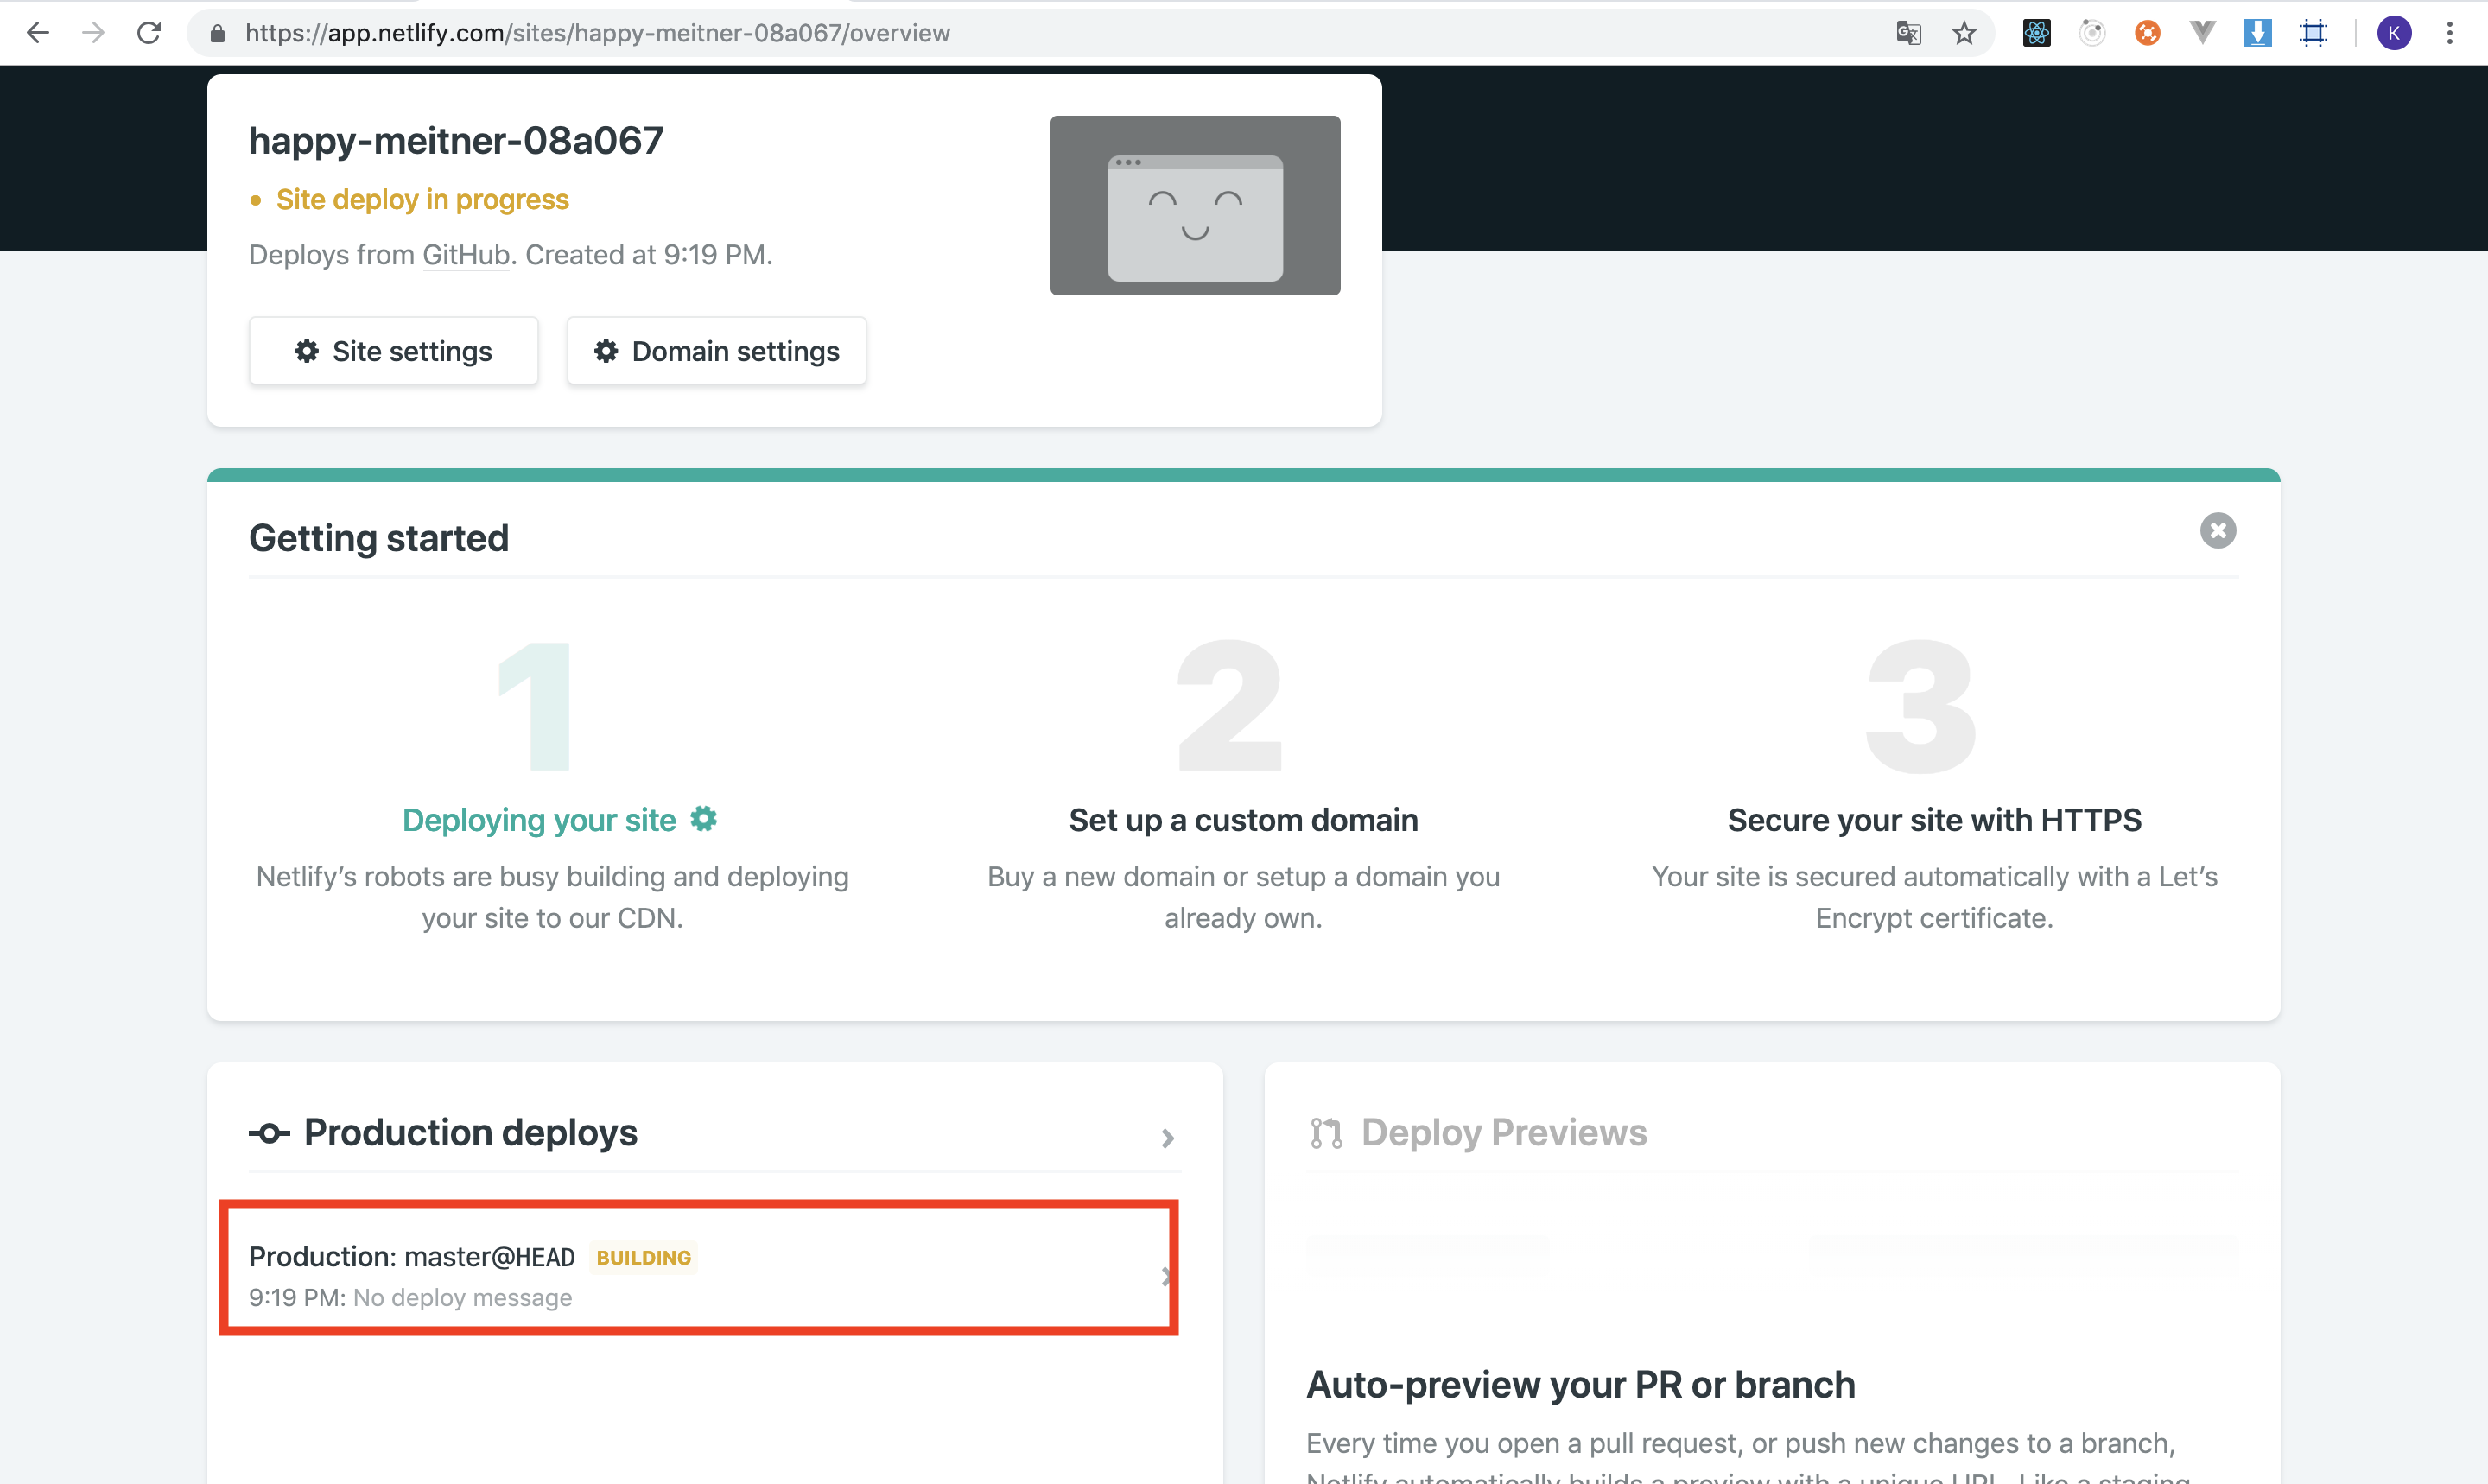The width and height of the screenshot is (2488, 1484).
Task: Expand Production deploys with the chevron
Action: pyautogui.click(x=1167, y=1138)
